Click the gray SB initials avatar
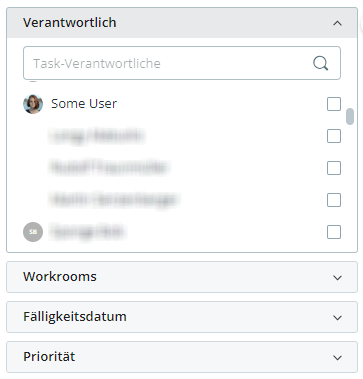This screenshot has width=363, height=379. click(33, 232)
